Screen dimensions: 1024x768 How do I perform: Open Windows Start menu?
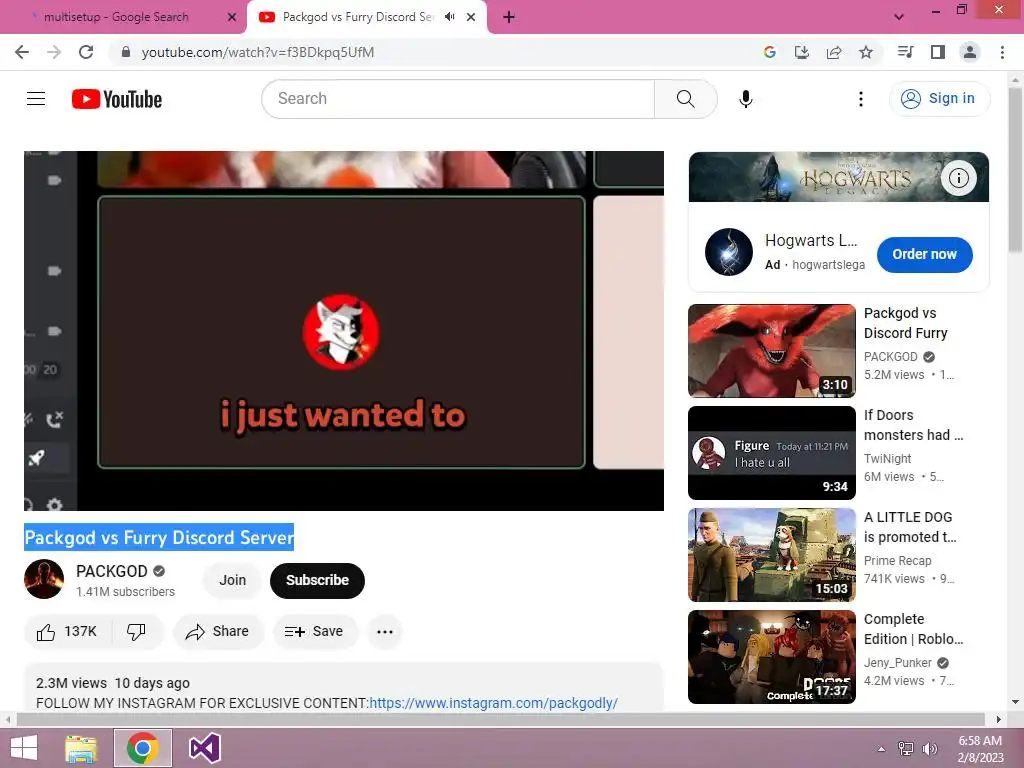tap(24, 748)
